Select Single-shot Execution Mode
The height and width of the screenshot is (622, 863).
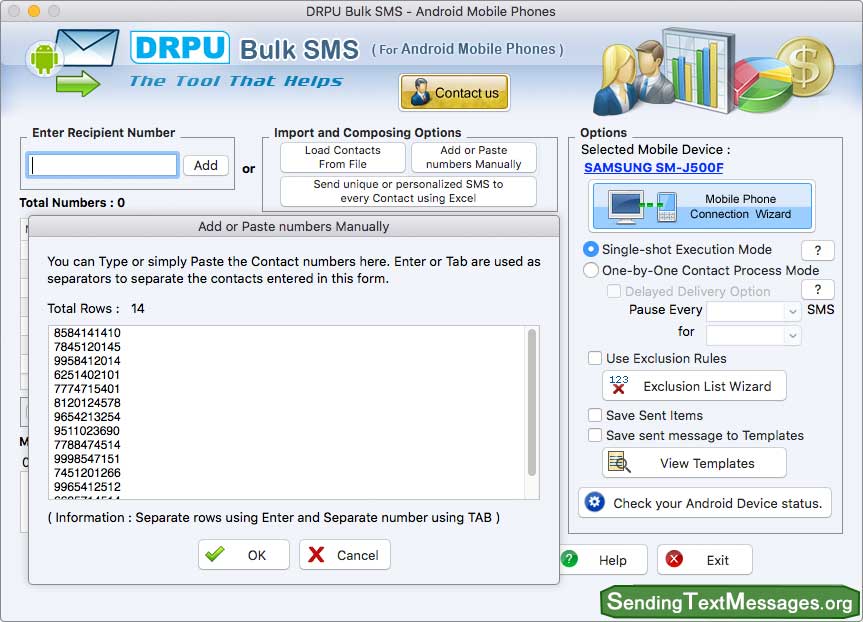591,249
